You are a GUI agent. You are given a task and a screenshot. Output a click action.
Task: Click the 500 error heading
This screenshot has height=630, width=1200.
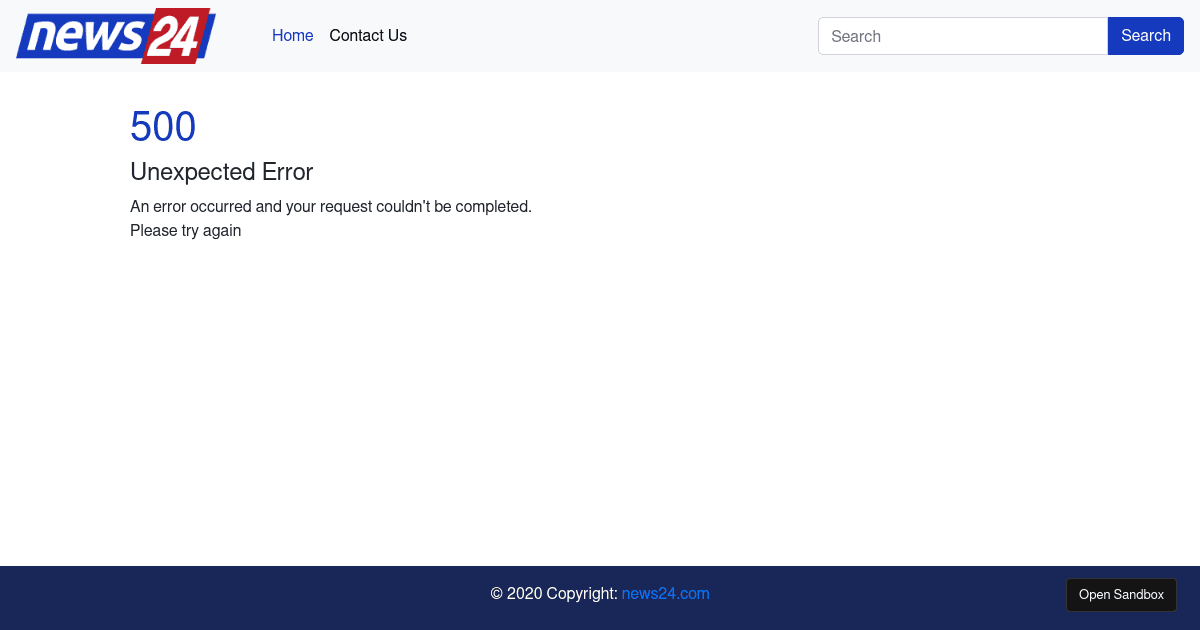(x=163, y=126)
